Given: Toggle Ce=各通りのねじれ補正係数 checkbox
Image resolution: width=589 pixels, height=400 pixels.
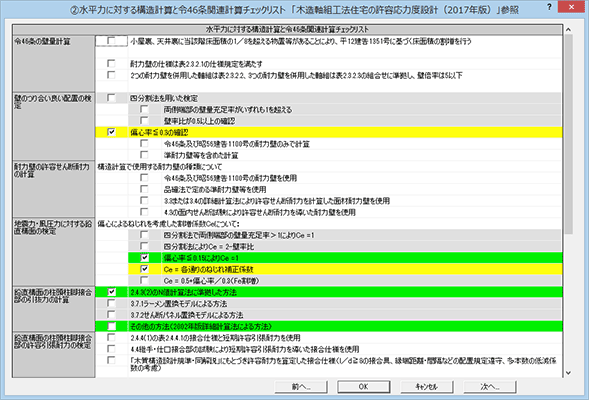Looking at the screenshot, I should point(144,269).
